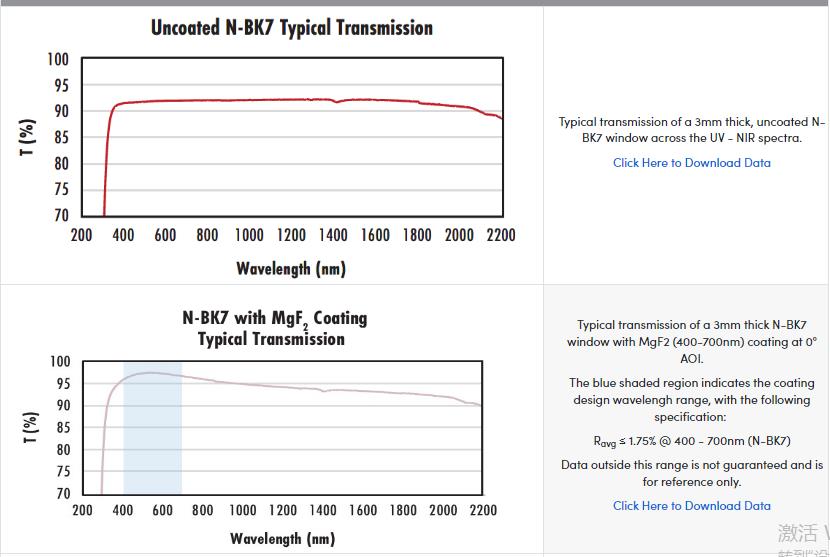Open the download data link for MgF2 coating

coord(691,506)
